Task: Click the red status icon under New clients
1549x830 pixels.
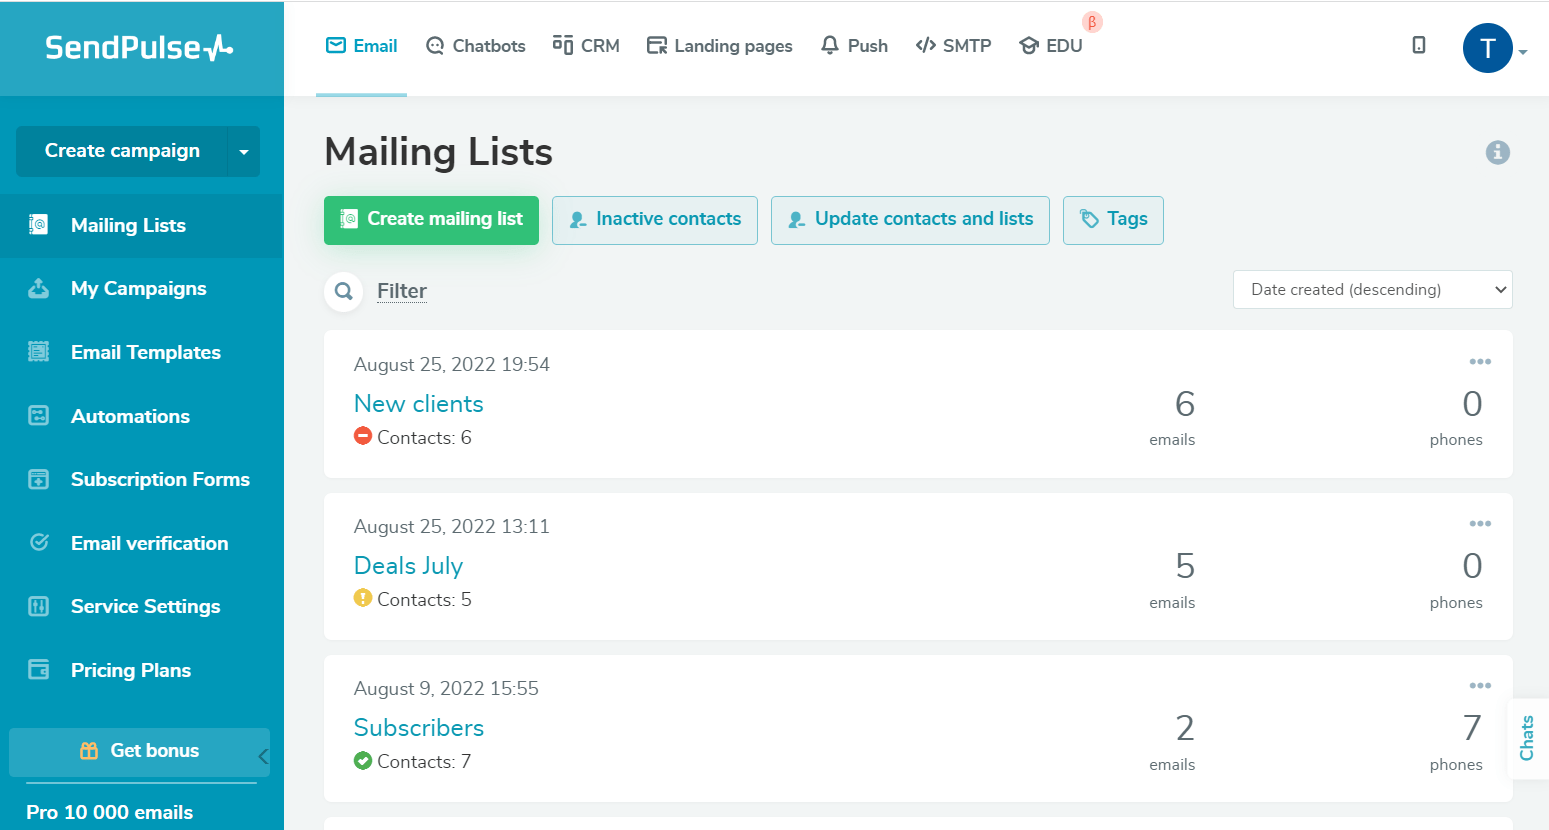Action: [363, 436]
